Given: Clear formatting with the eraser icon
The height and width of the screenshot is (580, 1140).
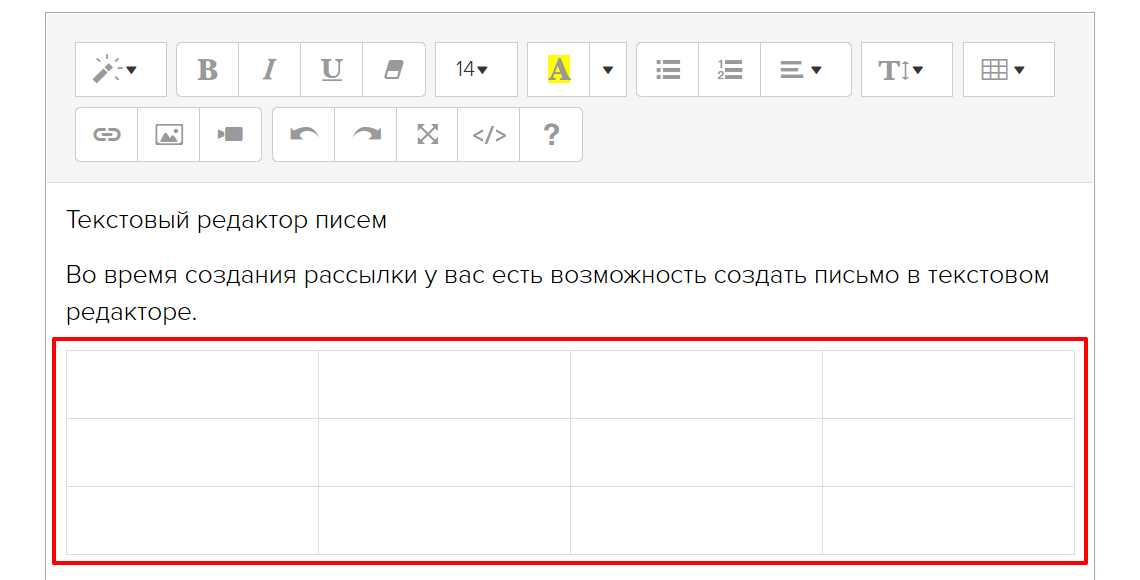Looking at the screenshot, I should tap(393, 70).
